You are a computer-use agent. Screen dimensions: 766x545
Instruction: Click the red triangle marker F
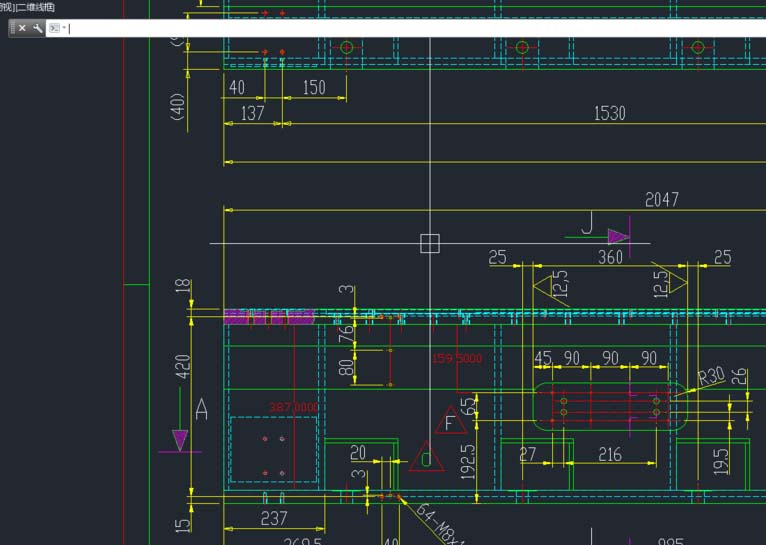click(450, 420)
